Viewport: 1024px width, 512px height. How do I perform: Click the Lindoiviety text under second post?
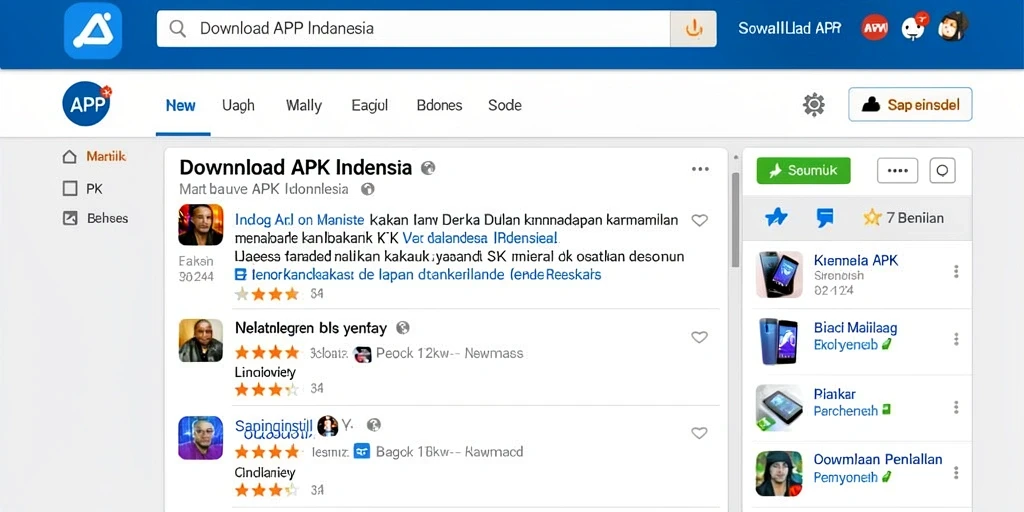pyautogui.click(x=264, y=373)
